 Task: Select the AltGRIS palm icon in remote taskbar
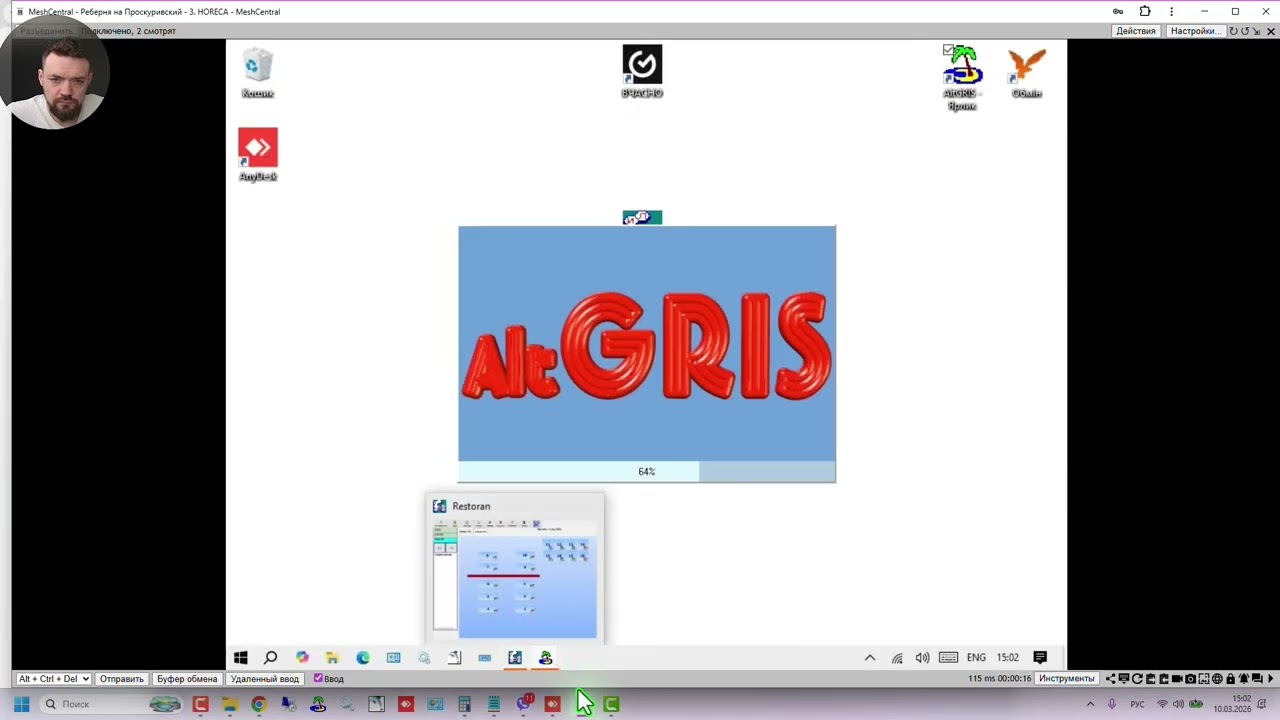545,657
